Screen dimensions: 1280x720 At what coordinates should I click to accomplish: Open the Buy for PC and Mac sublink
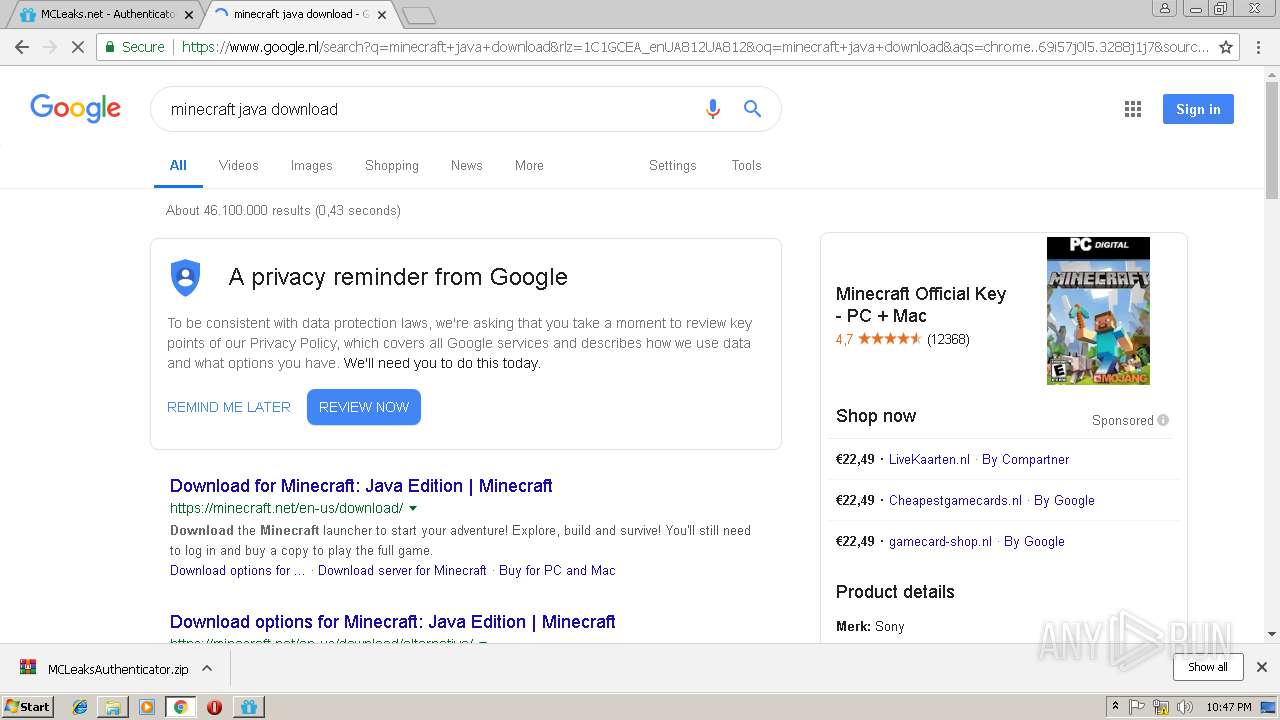point(557,570)
